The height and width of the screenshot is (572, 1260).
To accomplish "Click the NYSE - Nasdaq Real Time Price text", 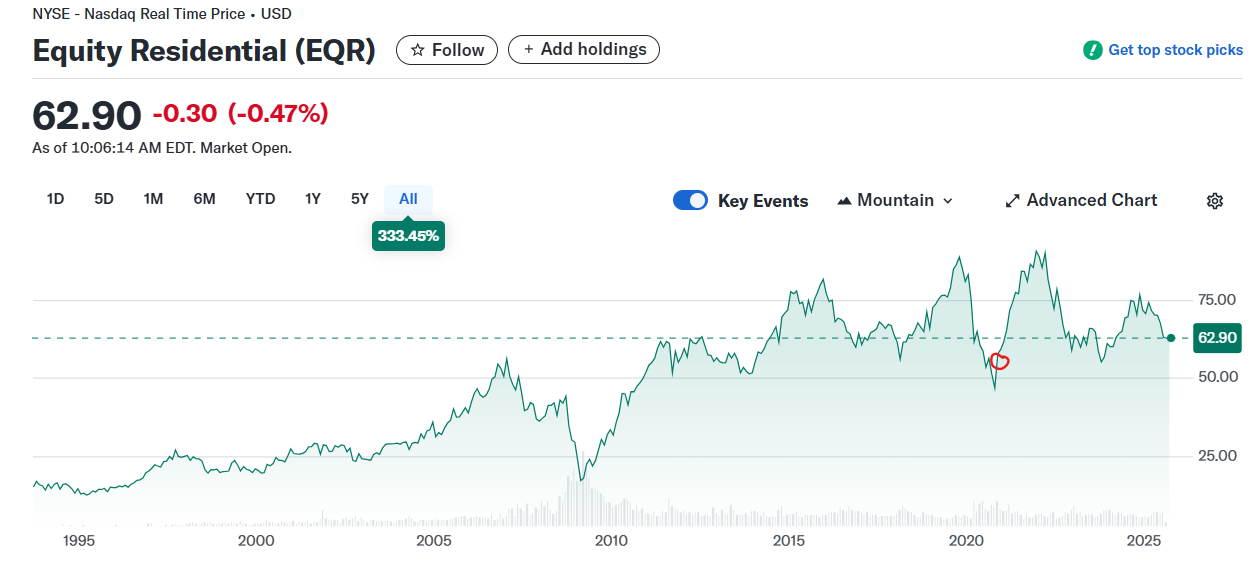I will pyautogui.click(x=138, y=14).
